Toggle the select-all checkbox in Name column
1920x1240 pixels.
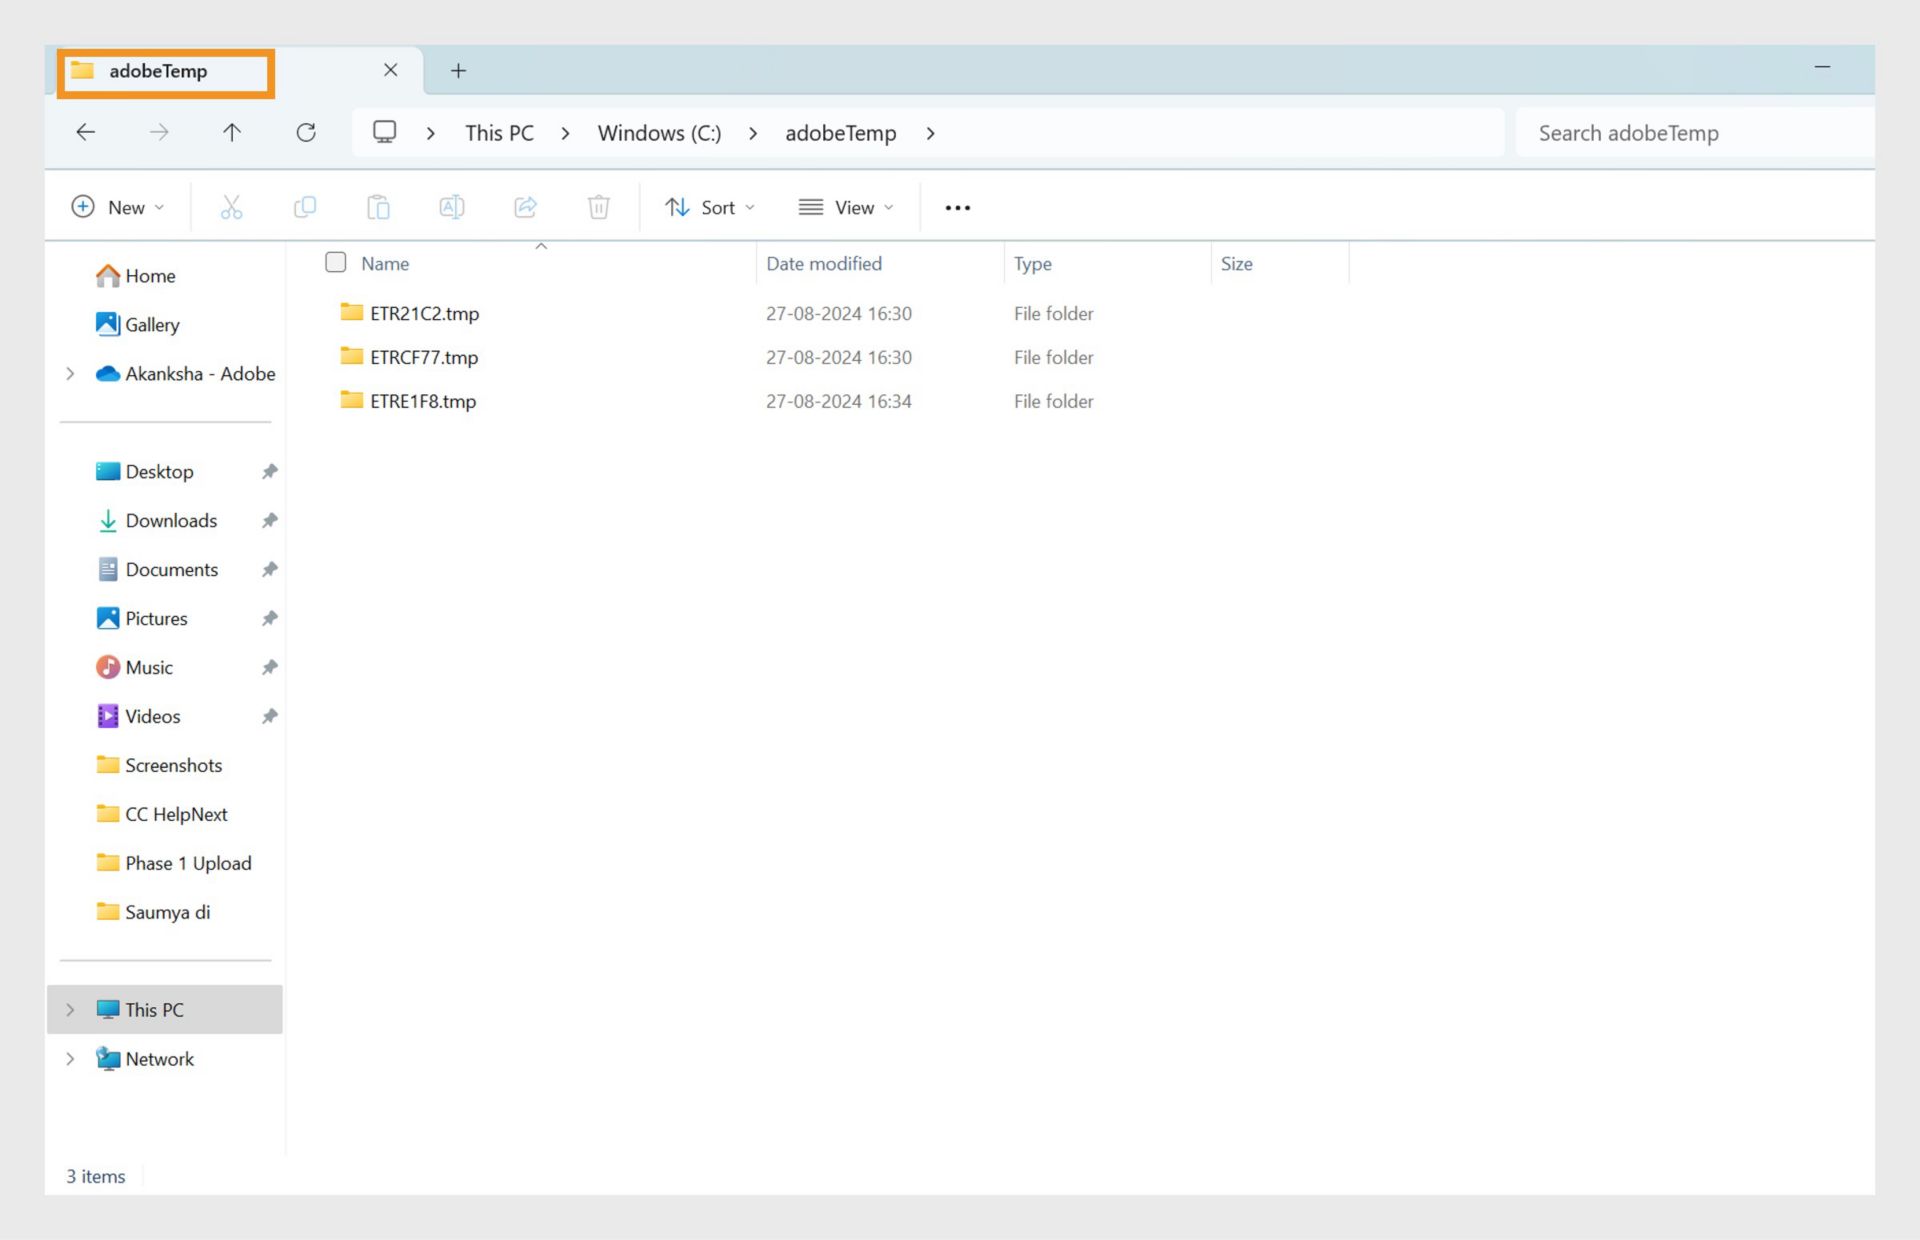335,262
